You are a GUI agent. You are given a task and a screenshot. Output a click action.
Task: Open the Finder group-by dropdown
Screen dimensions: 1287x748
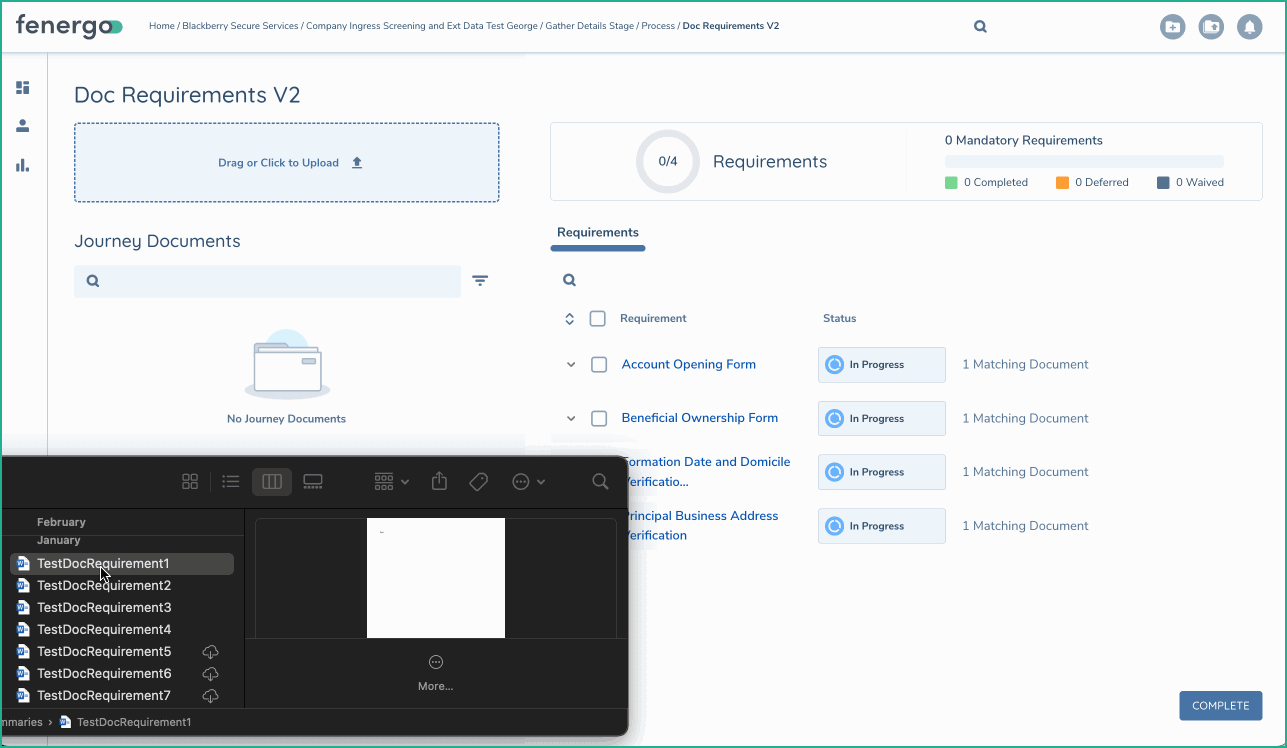pyautogui.click(x=391, y=481)
